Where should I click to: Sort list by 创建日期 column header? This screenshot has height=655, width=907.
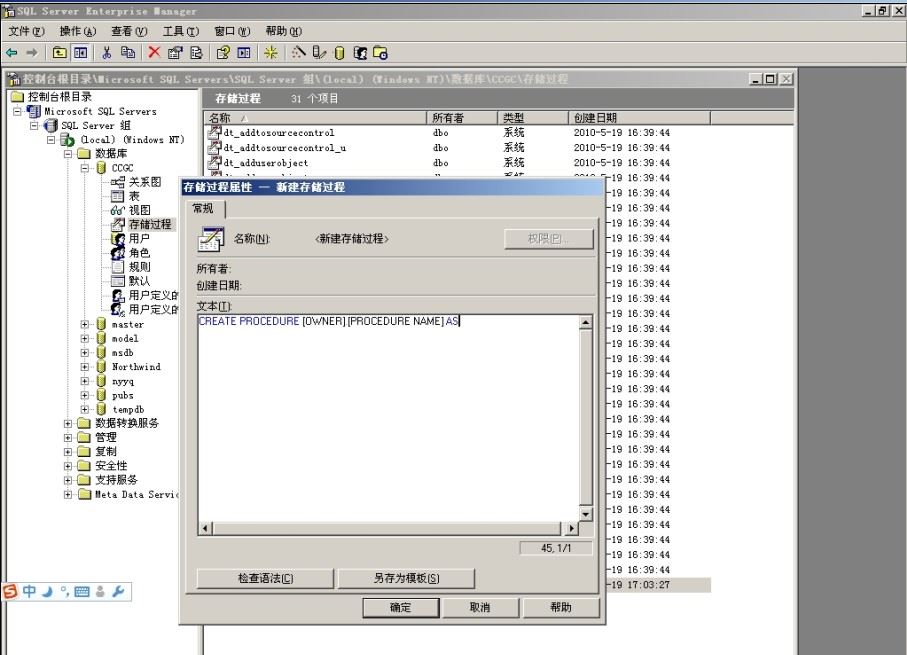[x=639, y=118]
